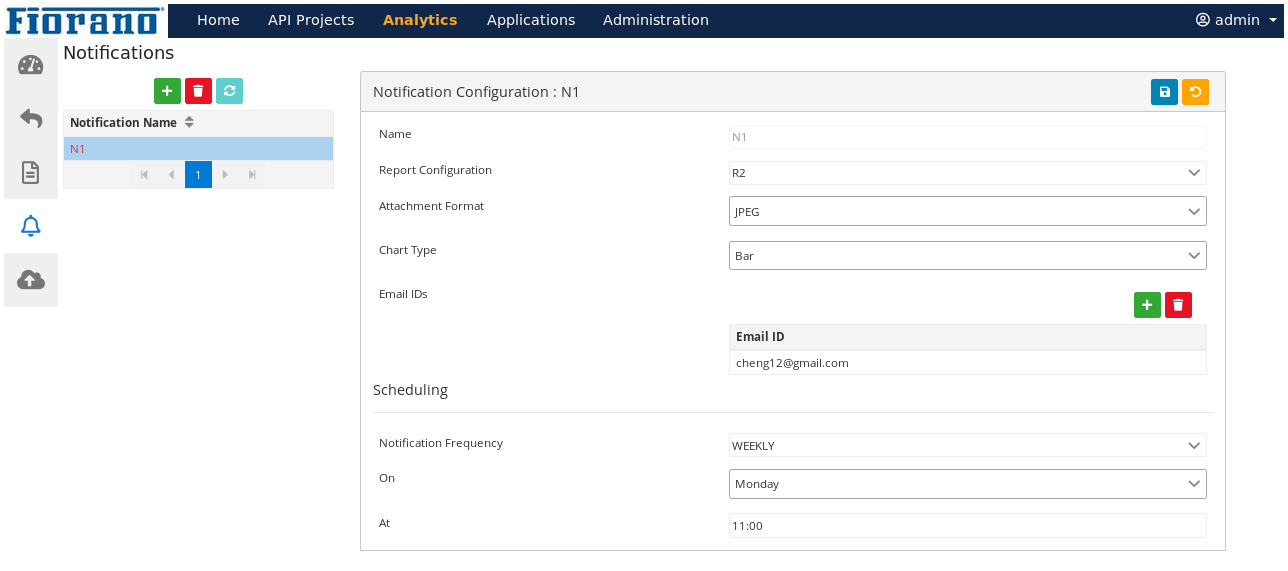Reset notification configuration with orange undo icon
Viewport: 1288px width, 571px height.
(1195, 92)
